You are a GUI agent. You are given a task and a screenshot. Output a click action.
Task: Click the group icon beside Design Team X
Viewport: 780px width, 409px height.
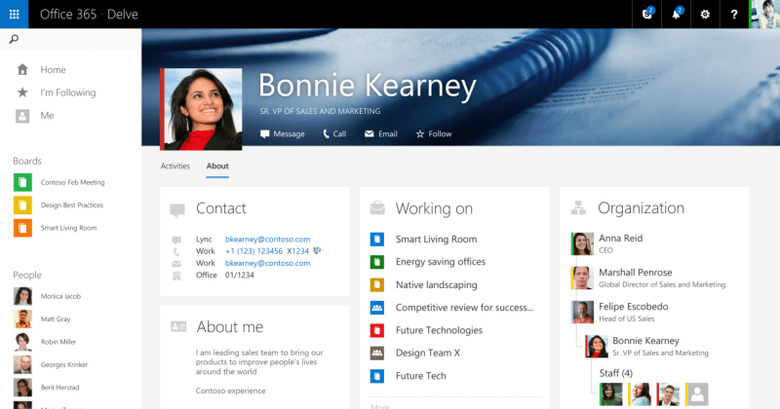click(377, 353)
